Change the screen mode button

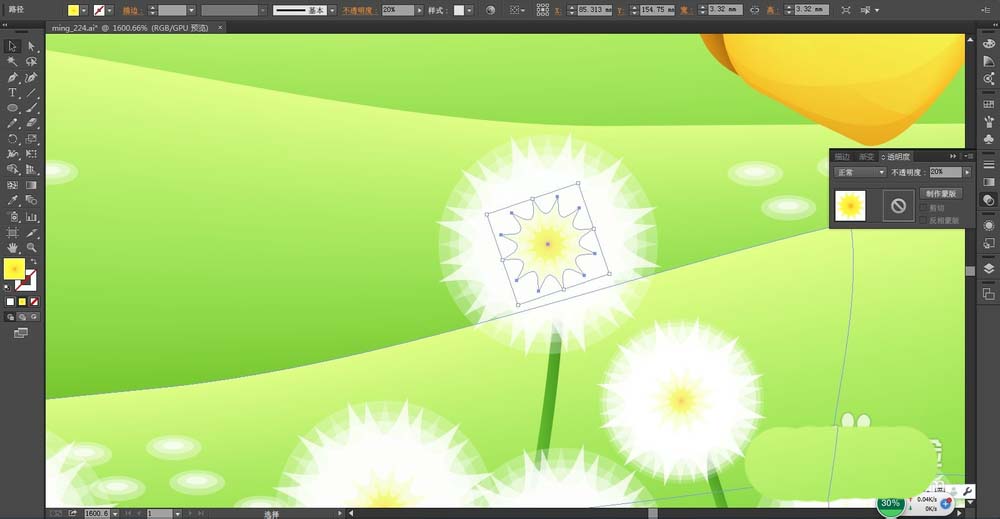21,333
